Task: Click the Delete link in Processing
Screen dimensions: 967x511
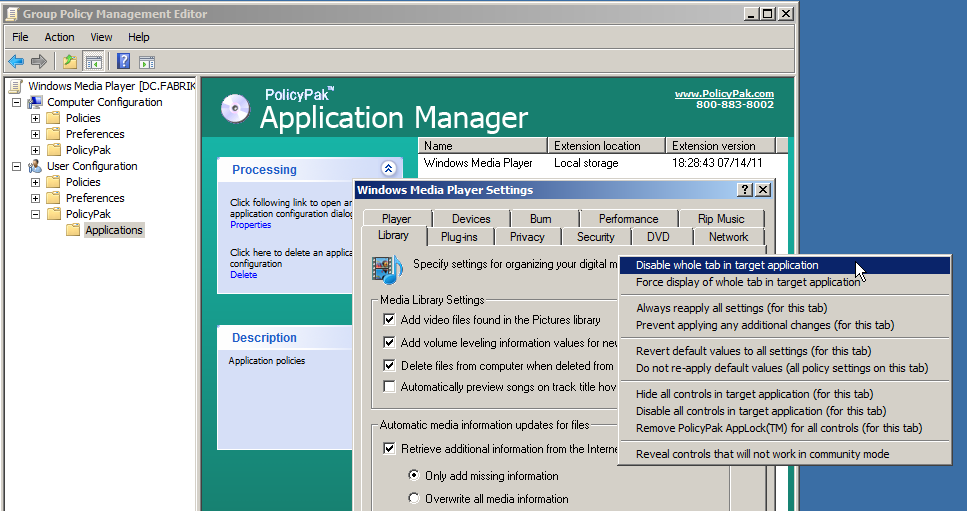Action: tap(244, 275)
